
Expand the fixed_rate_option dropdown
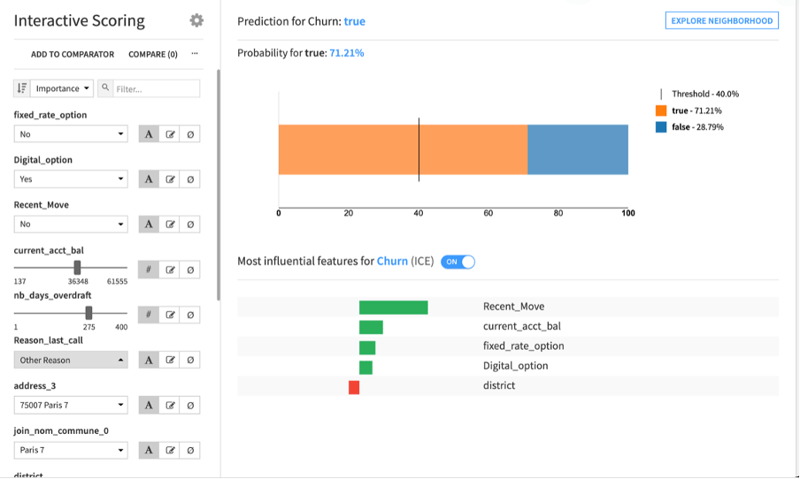coord(71,134)
